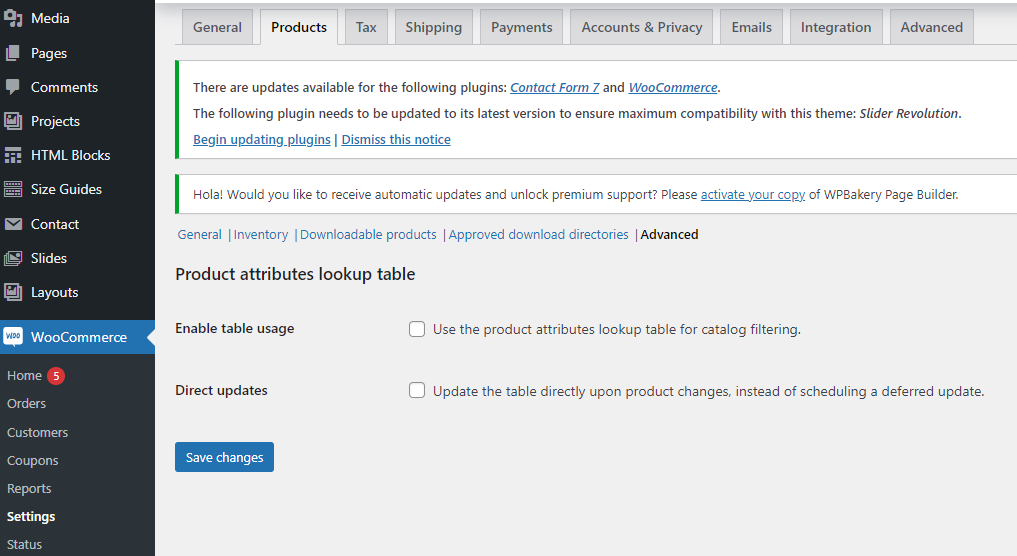Open the WooCommerce logo icon

point(13,337)
